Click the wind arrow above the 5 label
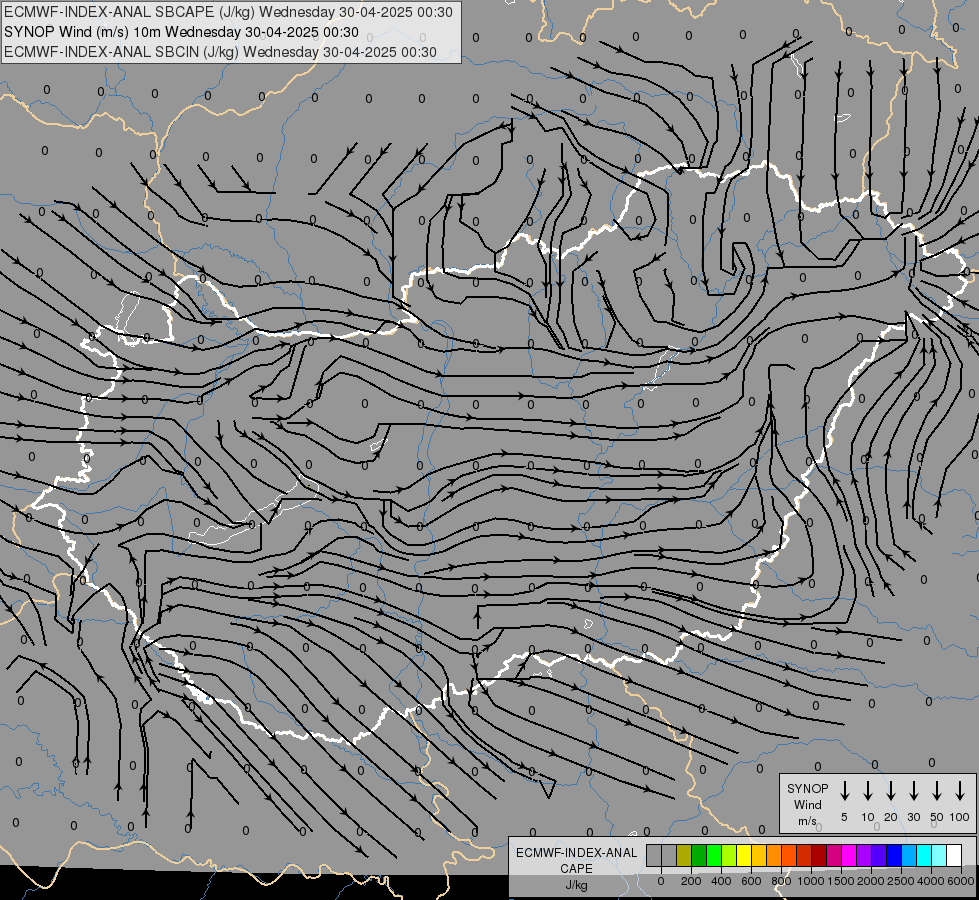 844,791
